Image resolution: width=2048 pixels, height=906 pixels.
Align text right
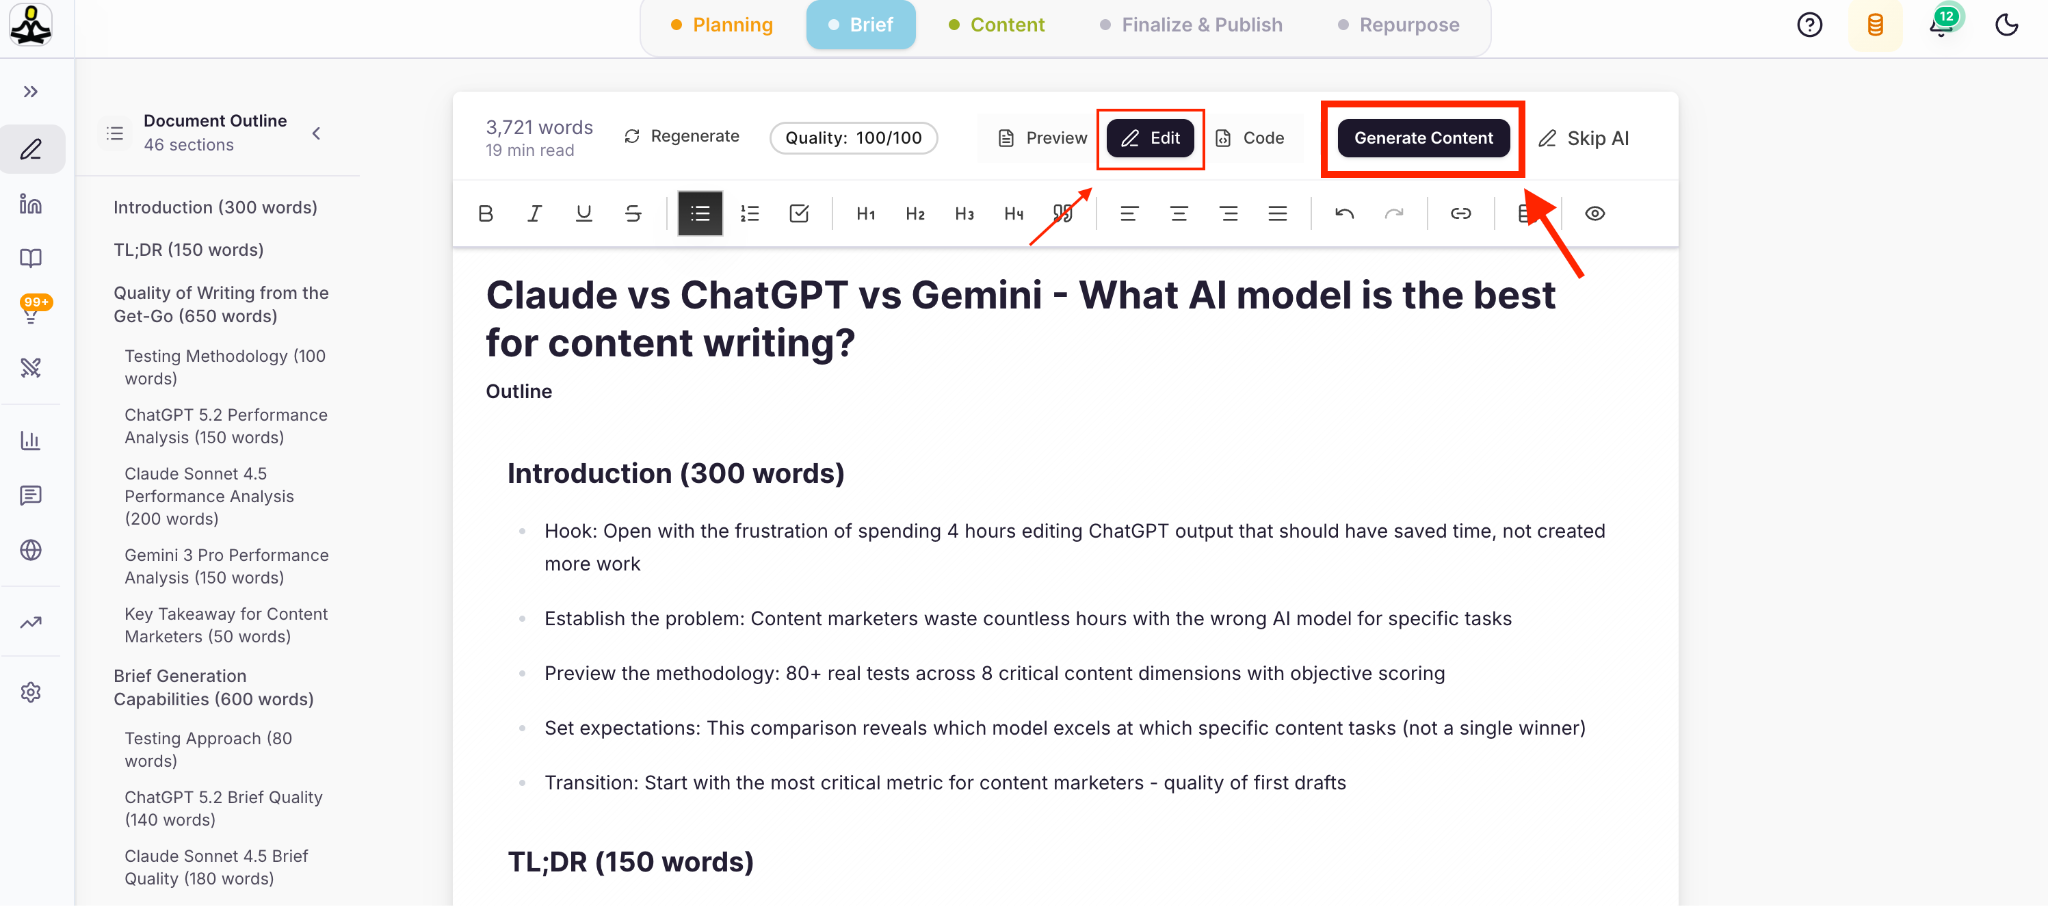click(1228, 213)
